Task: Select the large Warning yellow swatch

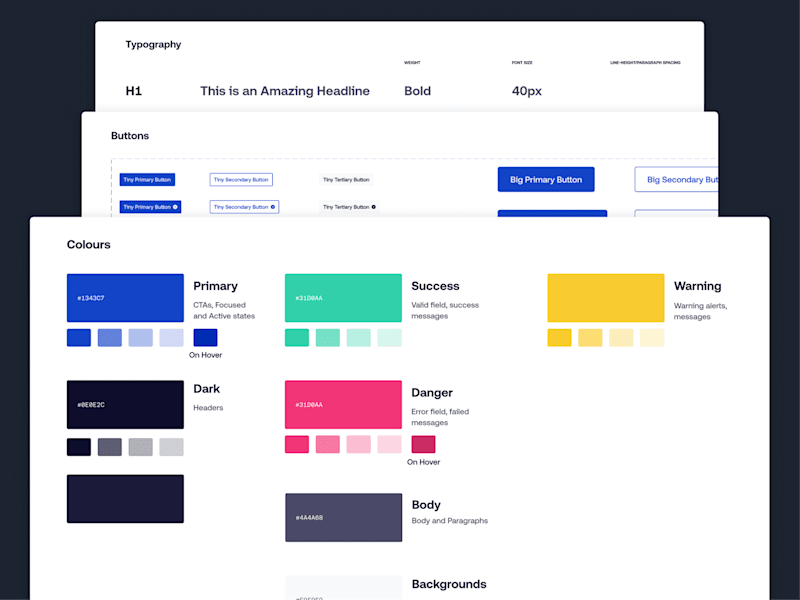Action: (606, 298)
